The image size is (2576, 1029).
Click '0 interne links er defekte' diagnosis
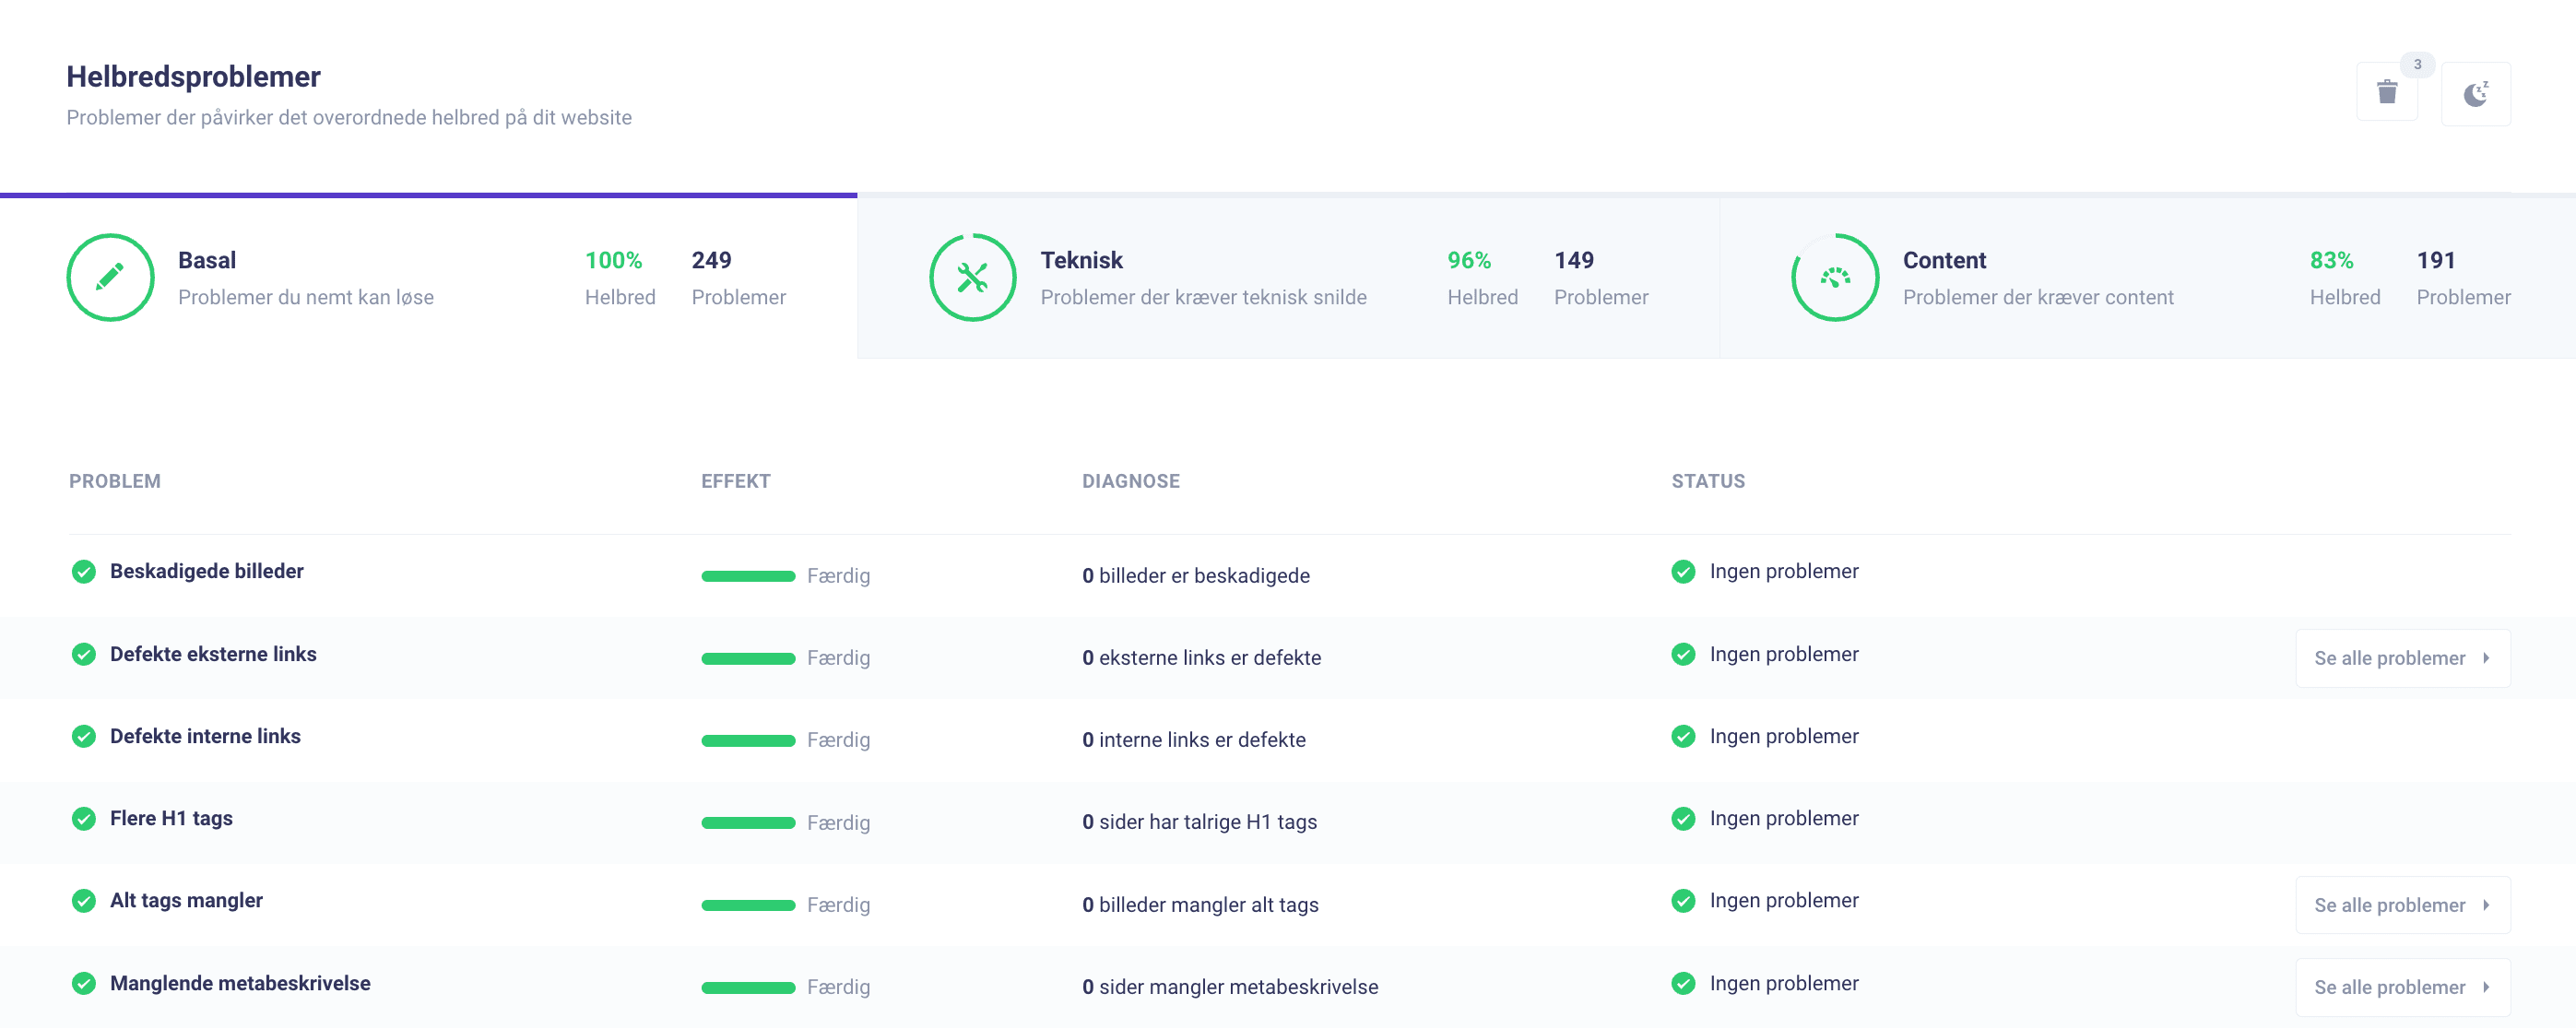point(1194,740)
